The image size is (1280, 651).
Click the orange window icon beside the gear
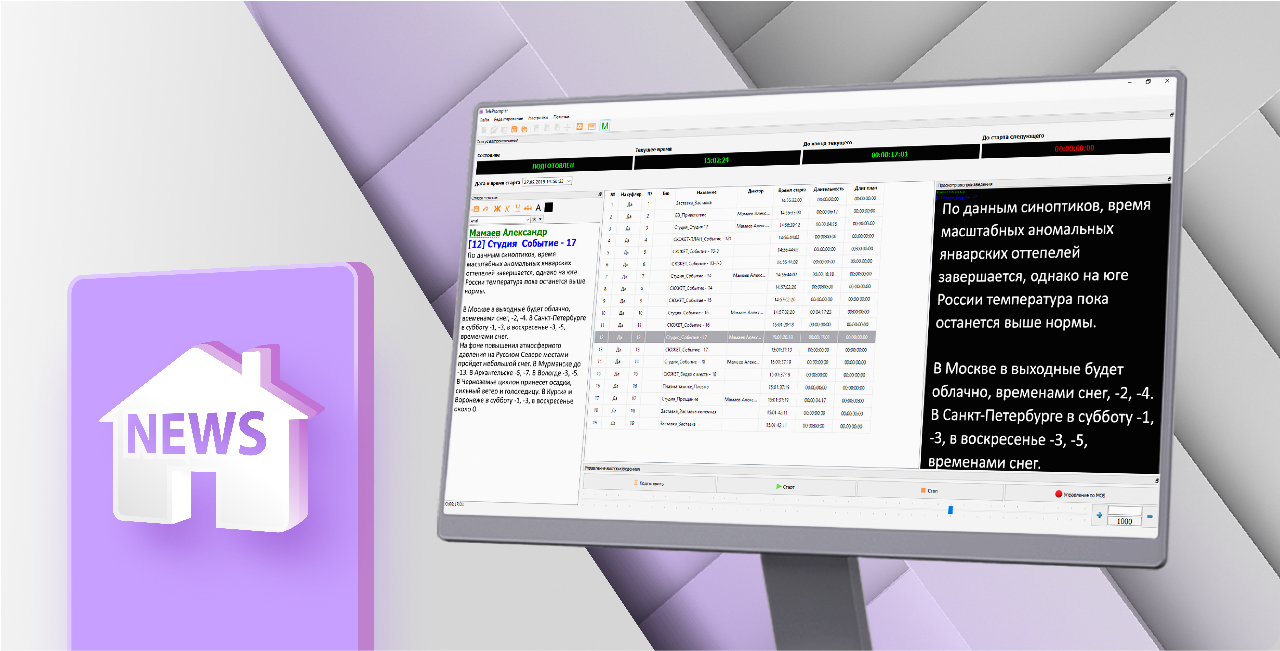pyautogui.click(x=591, y=127)
